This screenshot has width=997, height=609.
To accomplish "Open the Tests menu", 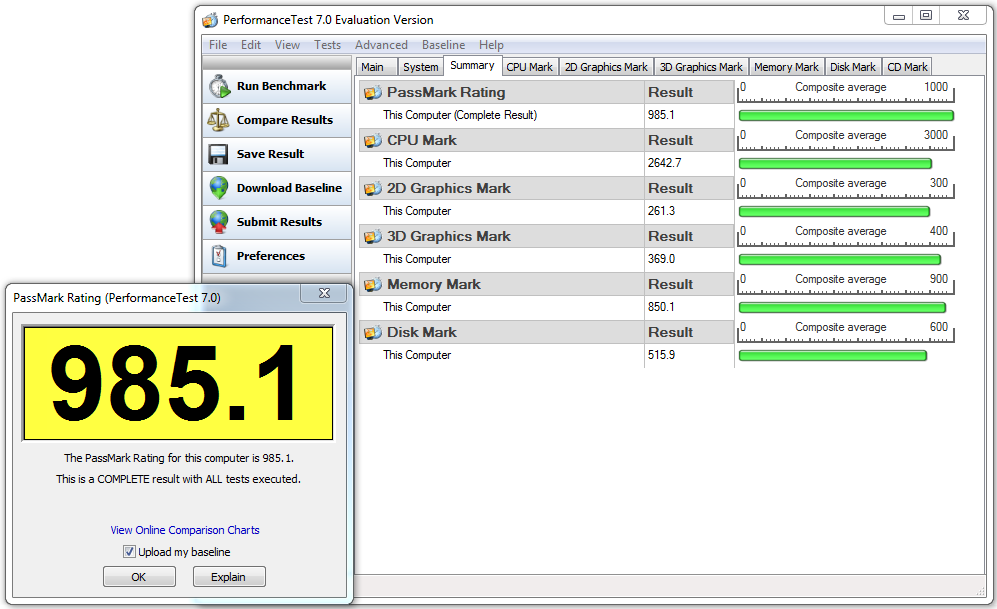I will [x=327, y=45].
